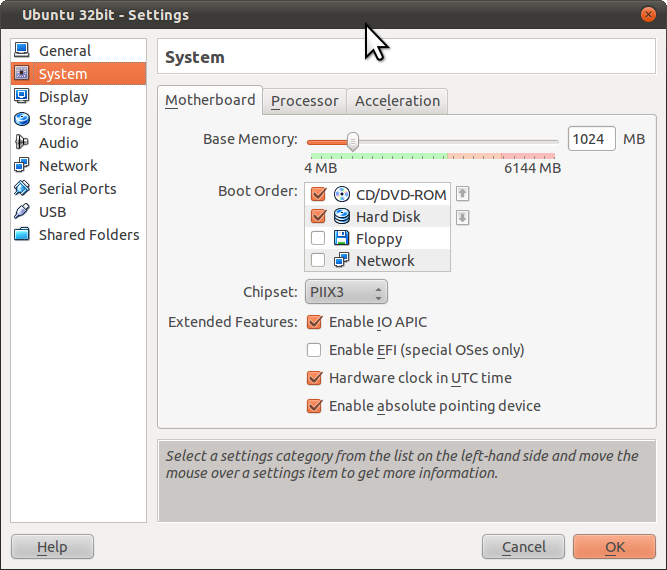Screen dimensions: 667x570
Task: Click the Base Memory slider handle
Action: point(353,141)
